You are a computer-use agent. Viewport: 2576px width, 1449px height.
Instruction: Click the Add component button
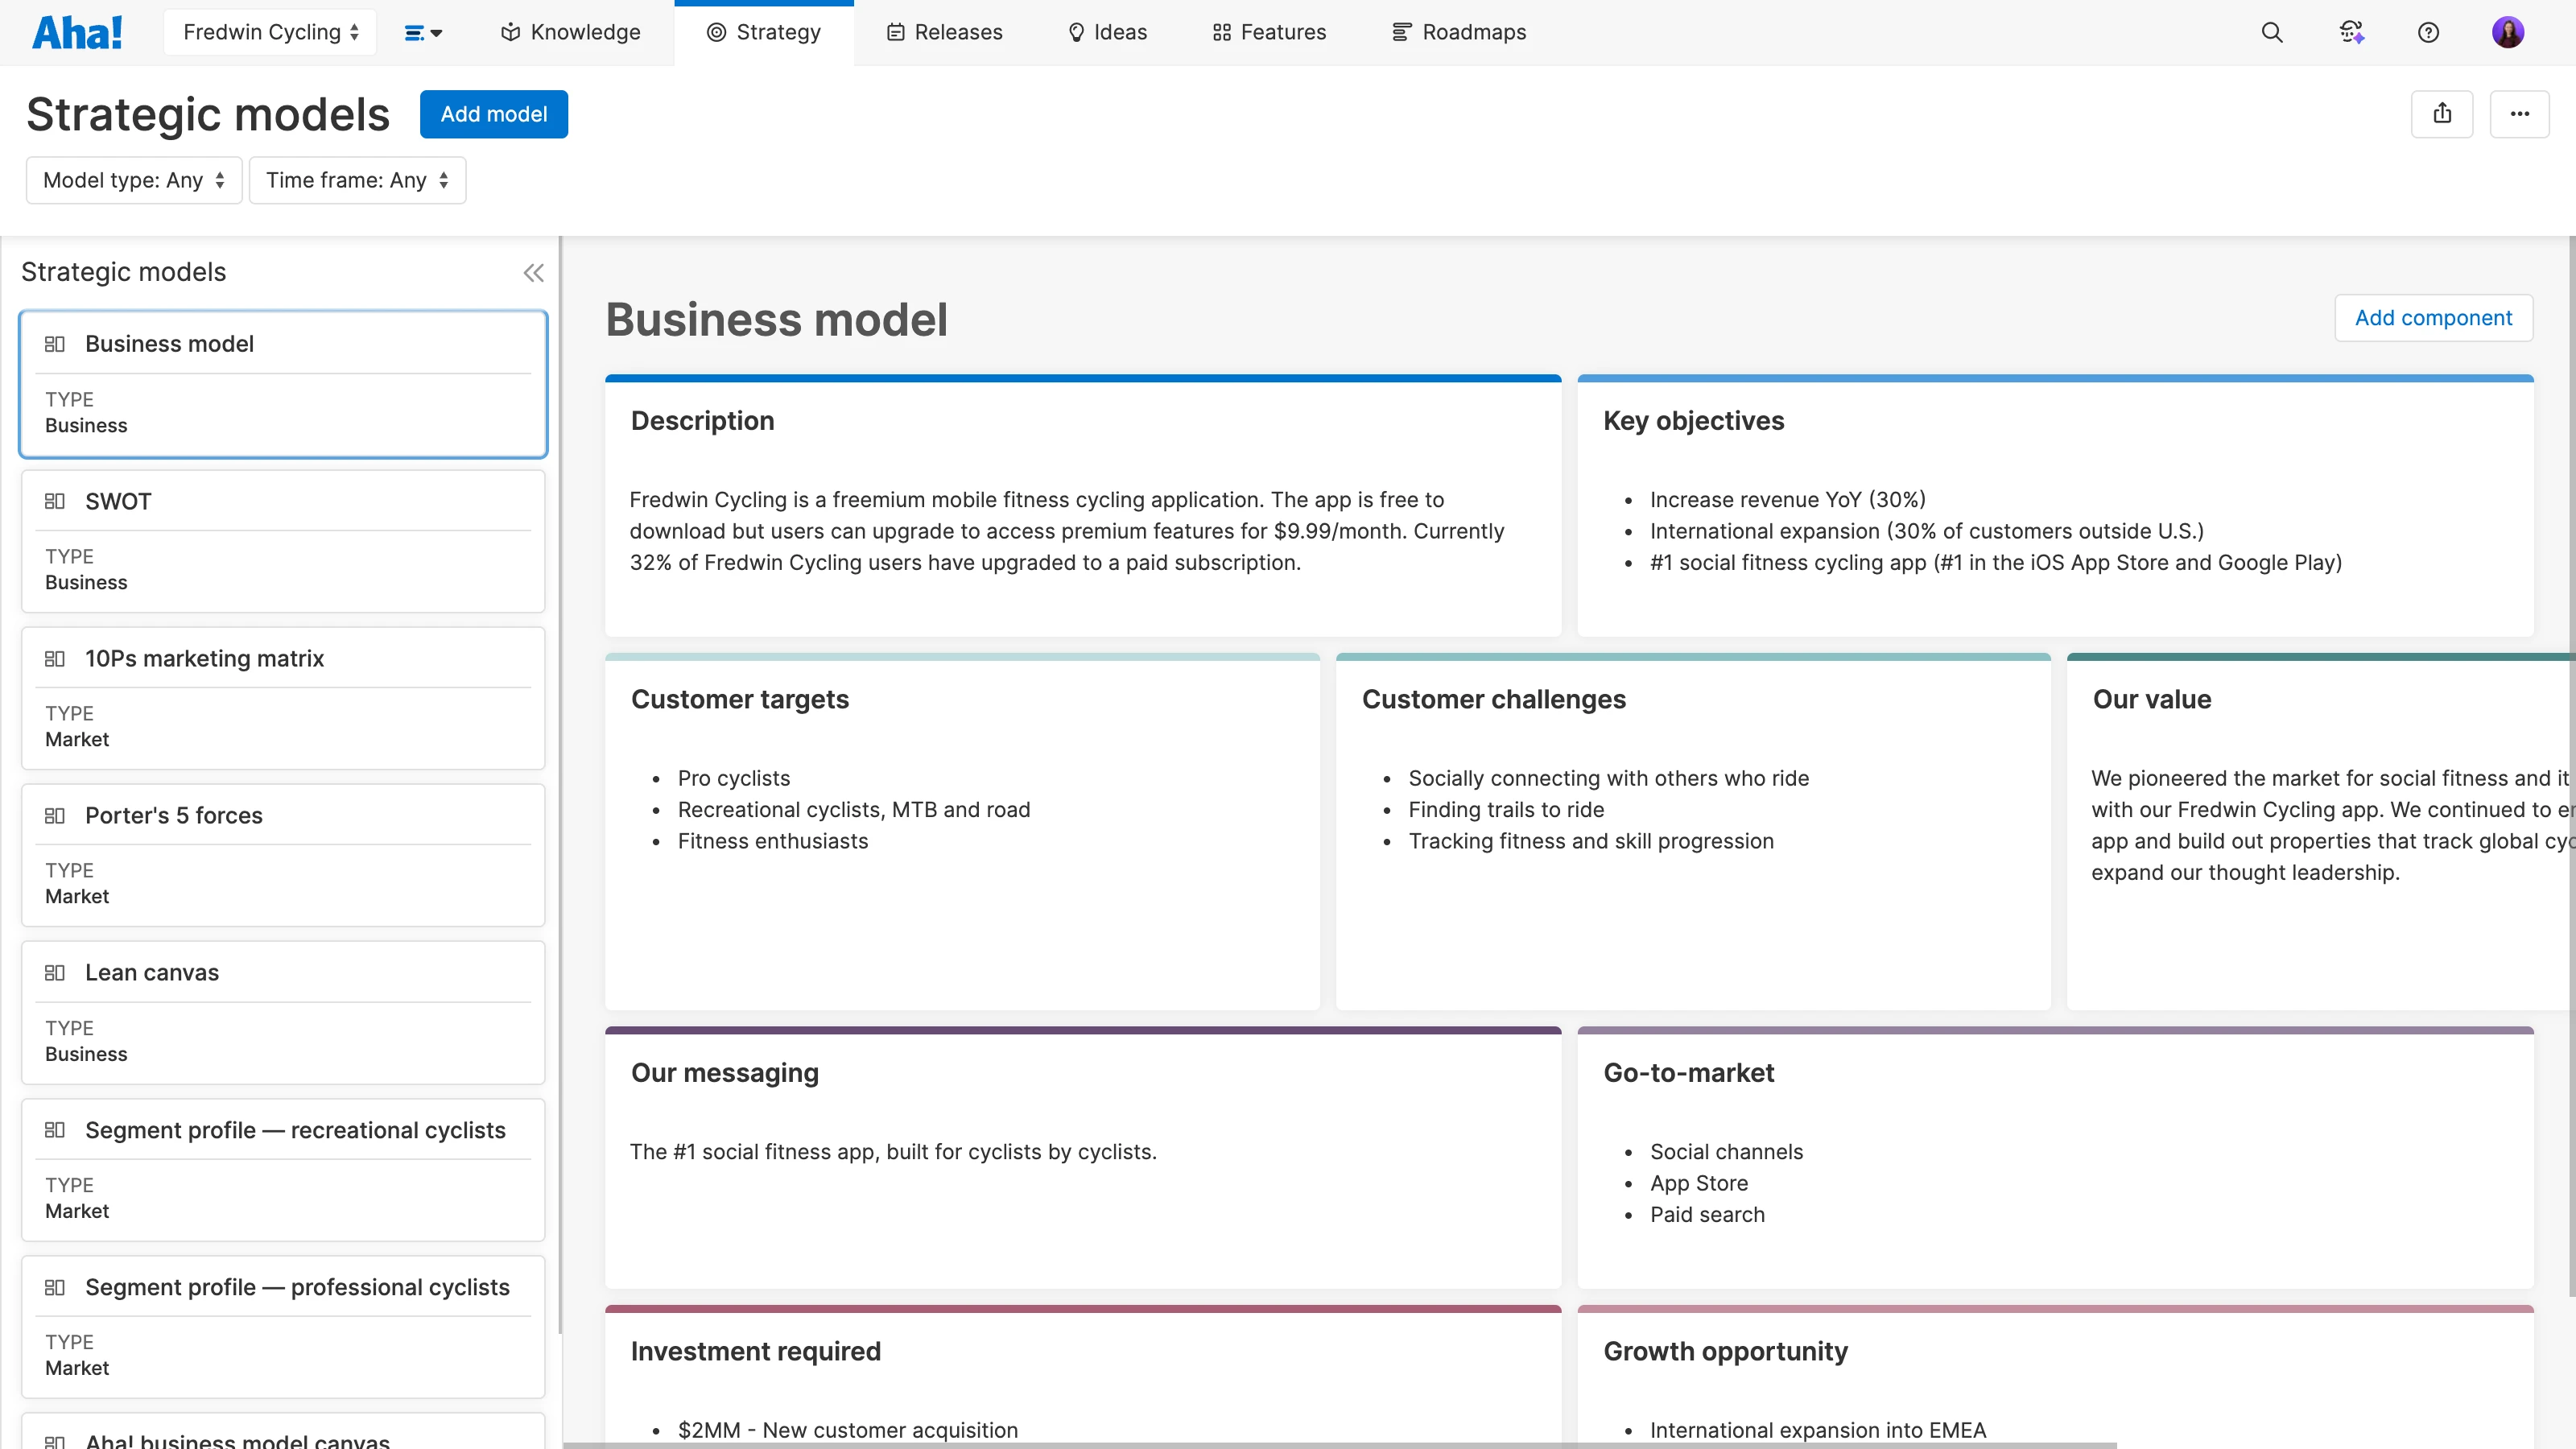[2433, 318]
